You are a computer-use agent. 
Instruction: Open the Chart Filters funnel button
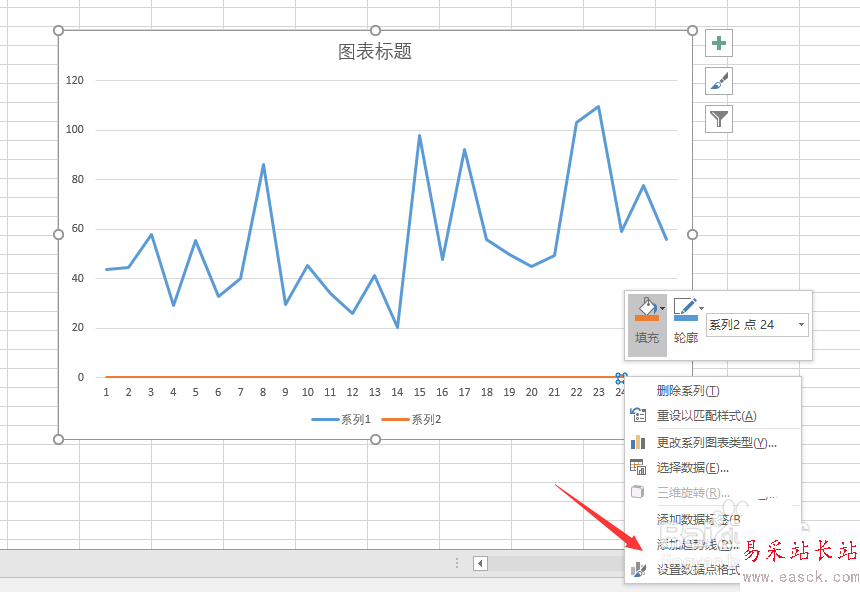click(x=718, y=119)
